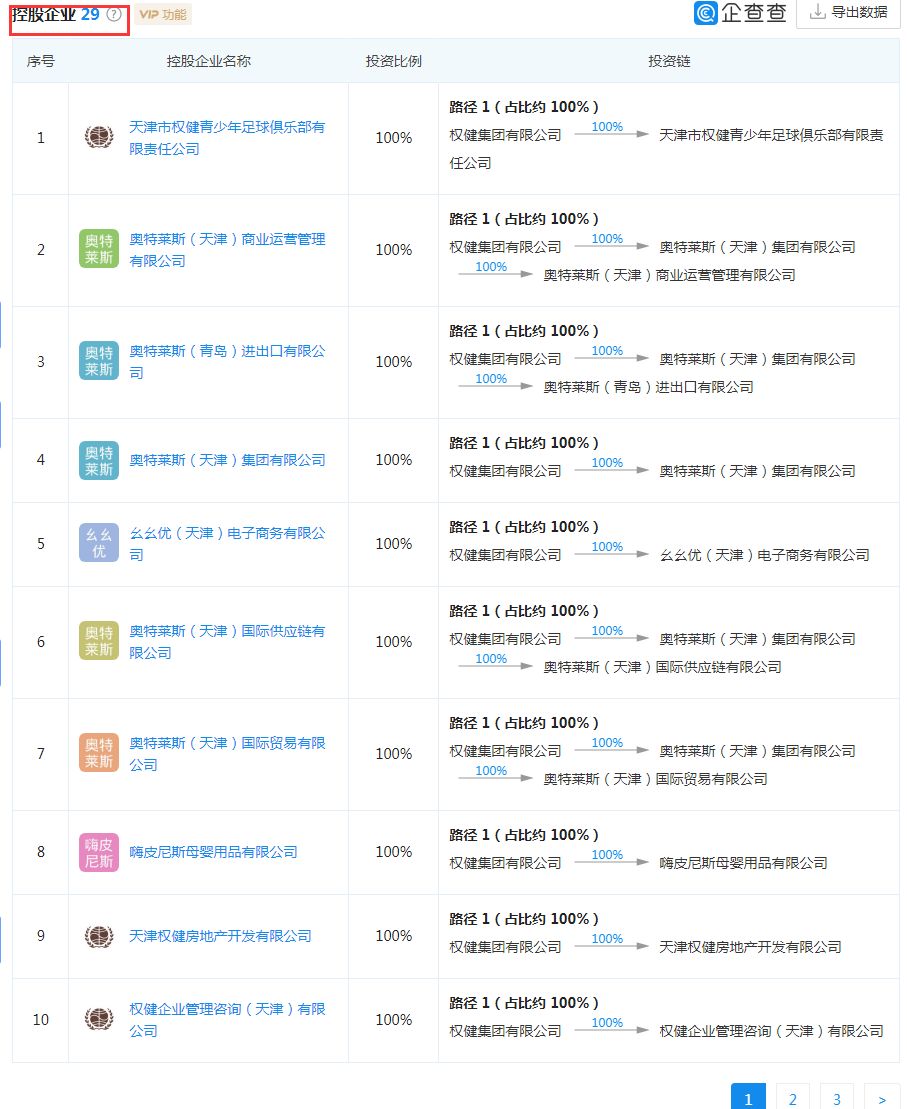
Task: Click 权健集团有限公司 in row 1 investment chain
Action: pyautogui.click(x=505, y=134)
